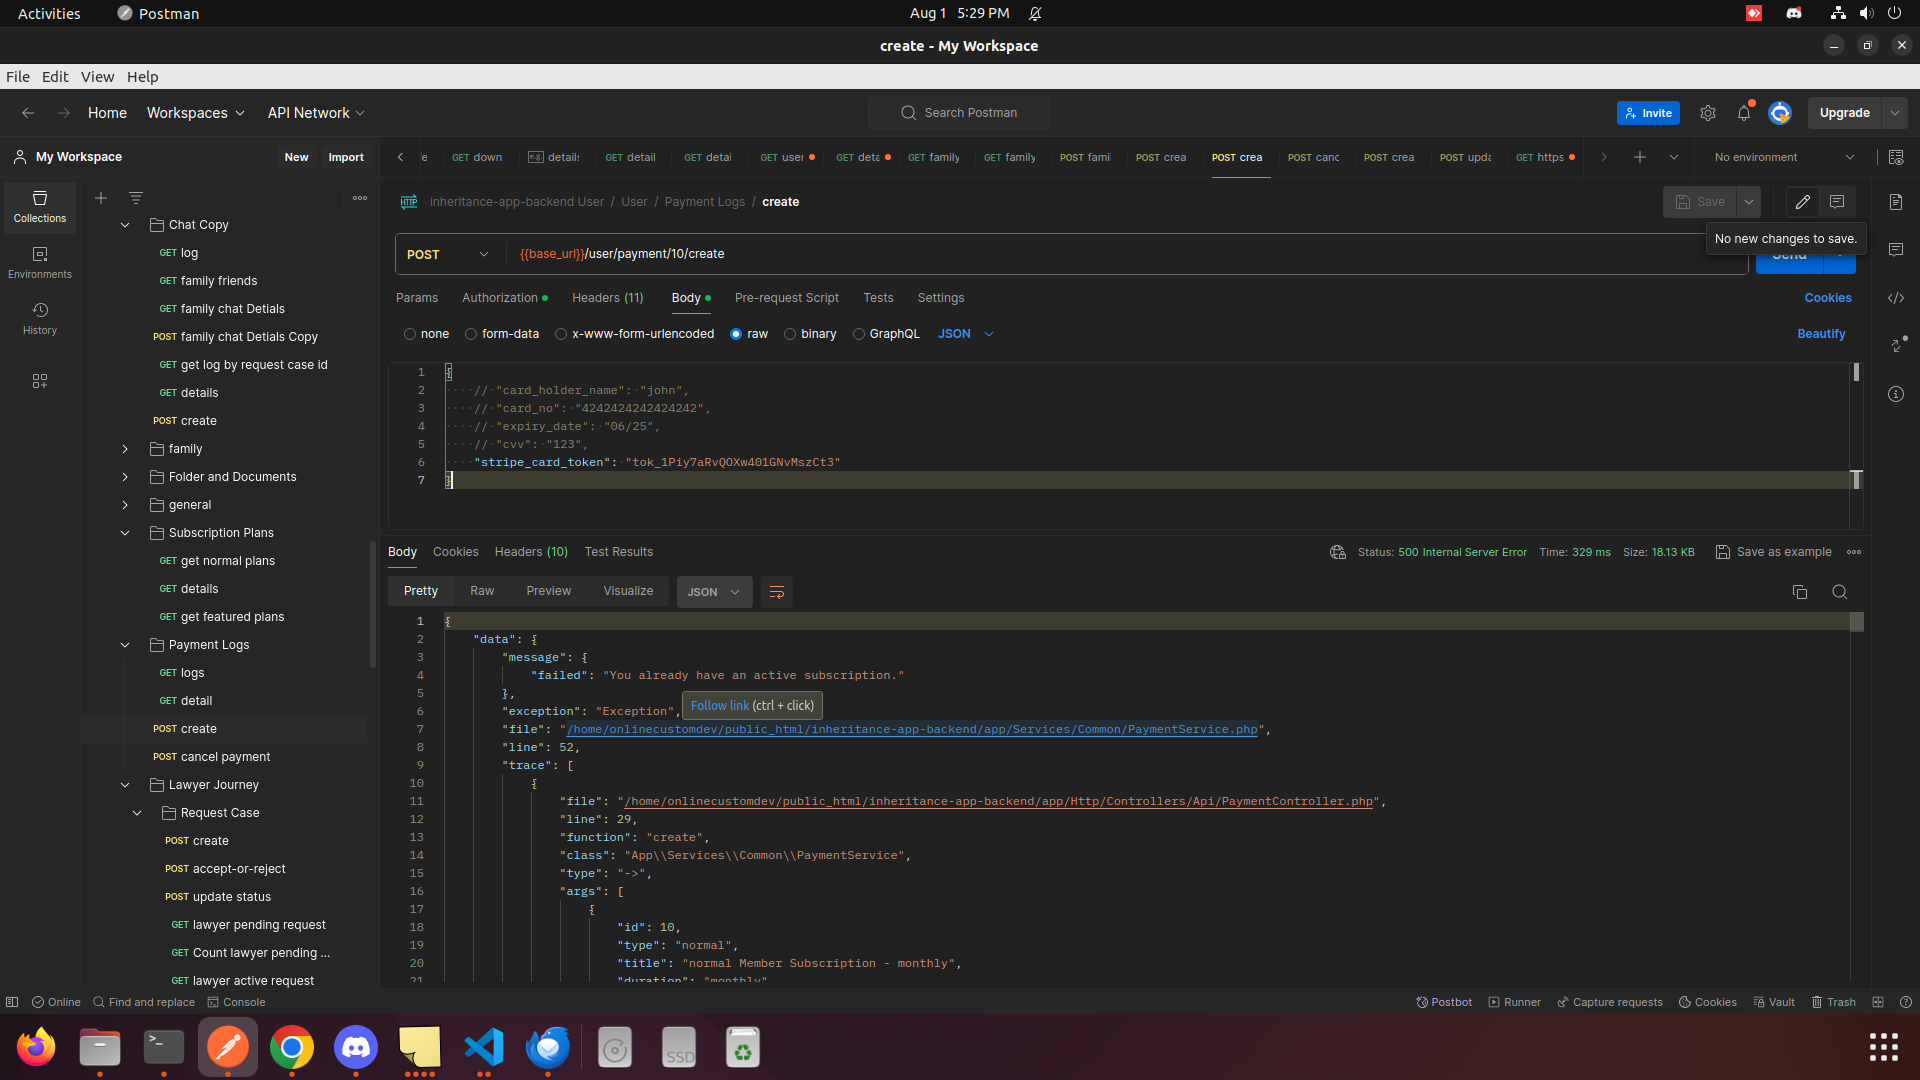Collapse the Payment Logs folder
The height and width of the screenshot is (1080, 1920).
click(125, 645)
